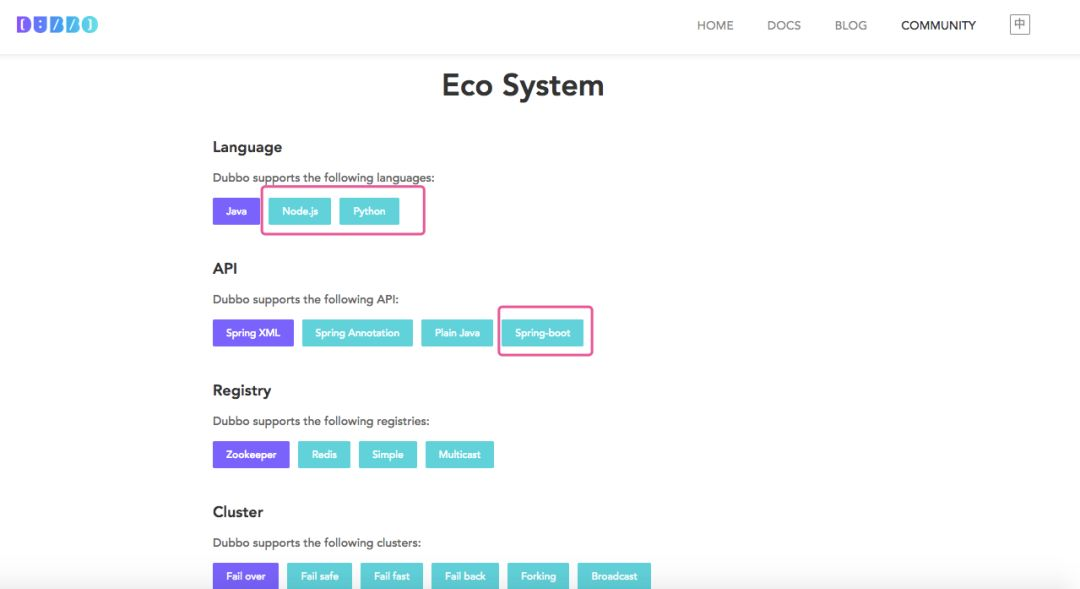Choose the Simple registry button
The width and height of the screenshot is (1080, 589).
(x=388, y=454)
